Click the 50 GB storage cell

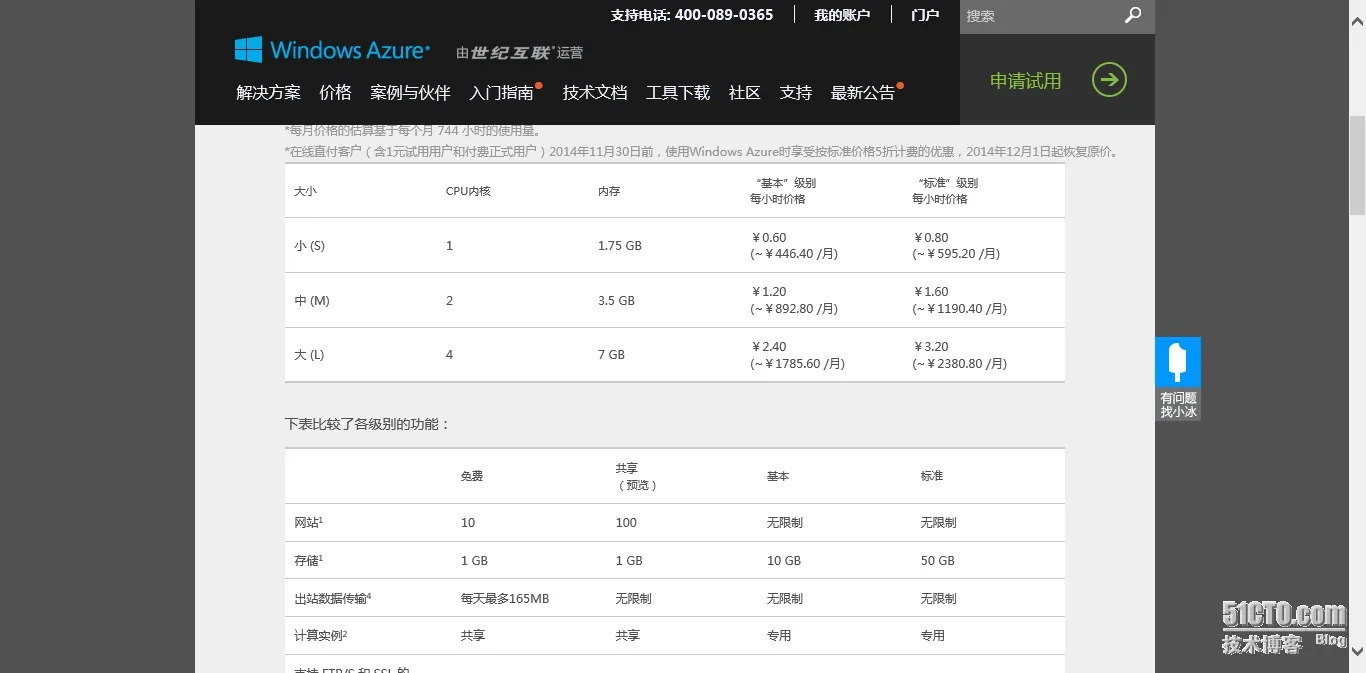pyautogui.click(x=938, y=560)
